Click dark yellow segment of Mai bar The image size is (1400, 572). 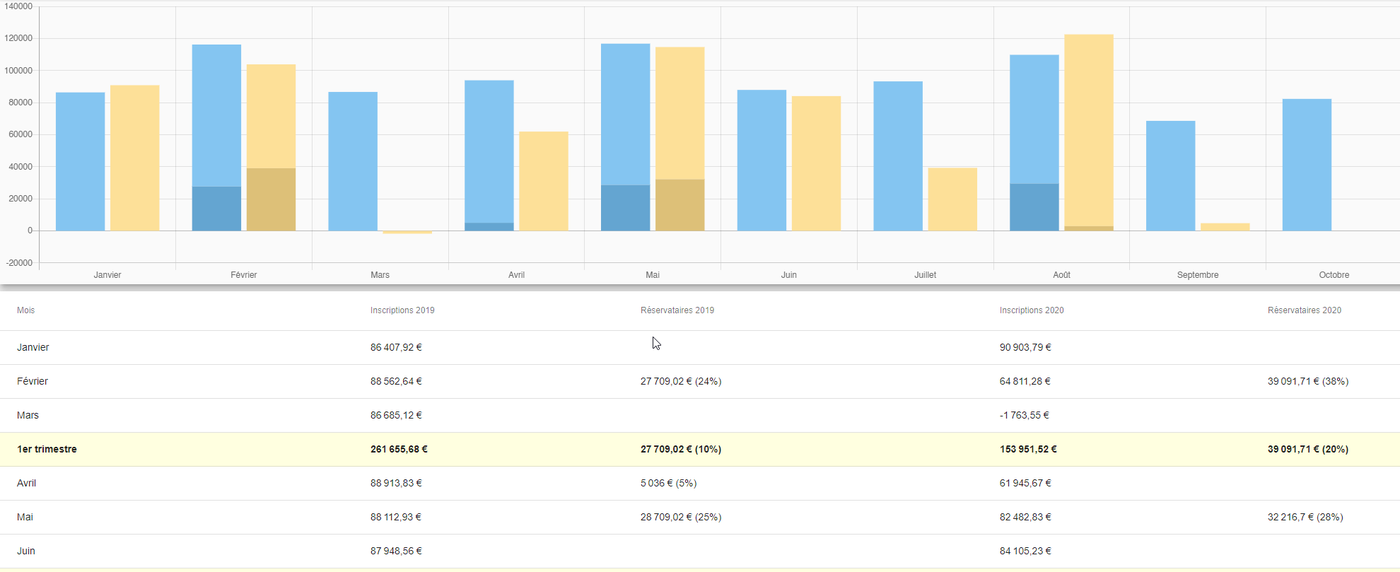click(x=680, y=205)
